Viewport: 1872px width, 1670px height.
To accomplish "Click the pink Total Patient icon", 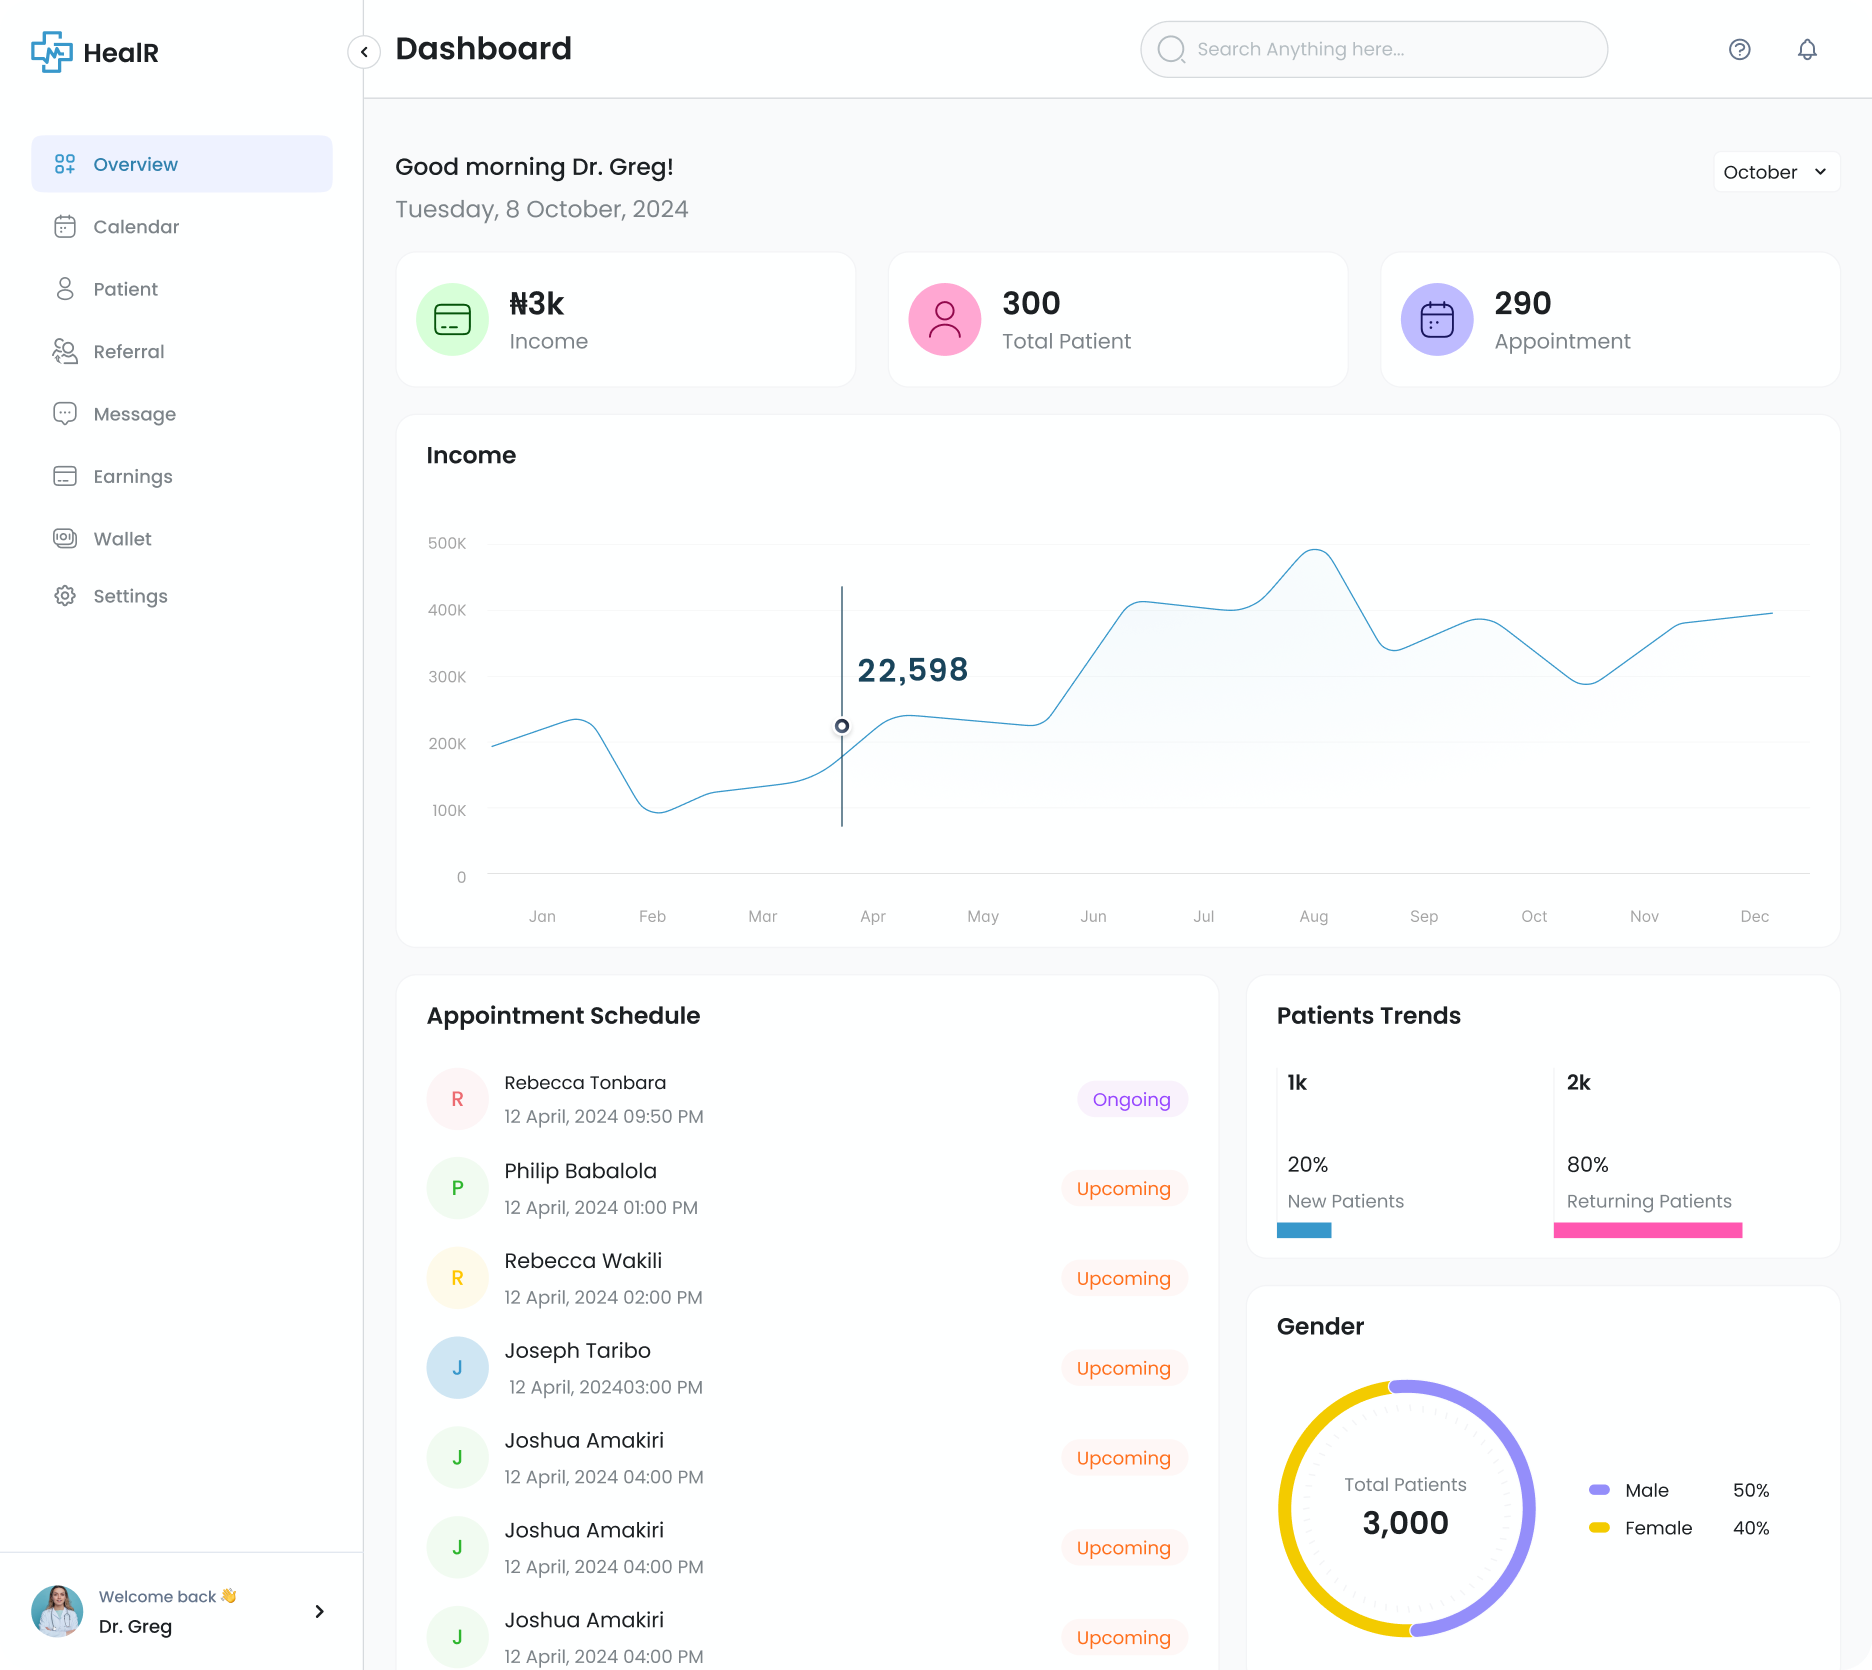I will pyautogui.click(x=944, y=320).
